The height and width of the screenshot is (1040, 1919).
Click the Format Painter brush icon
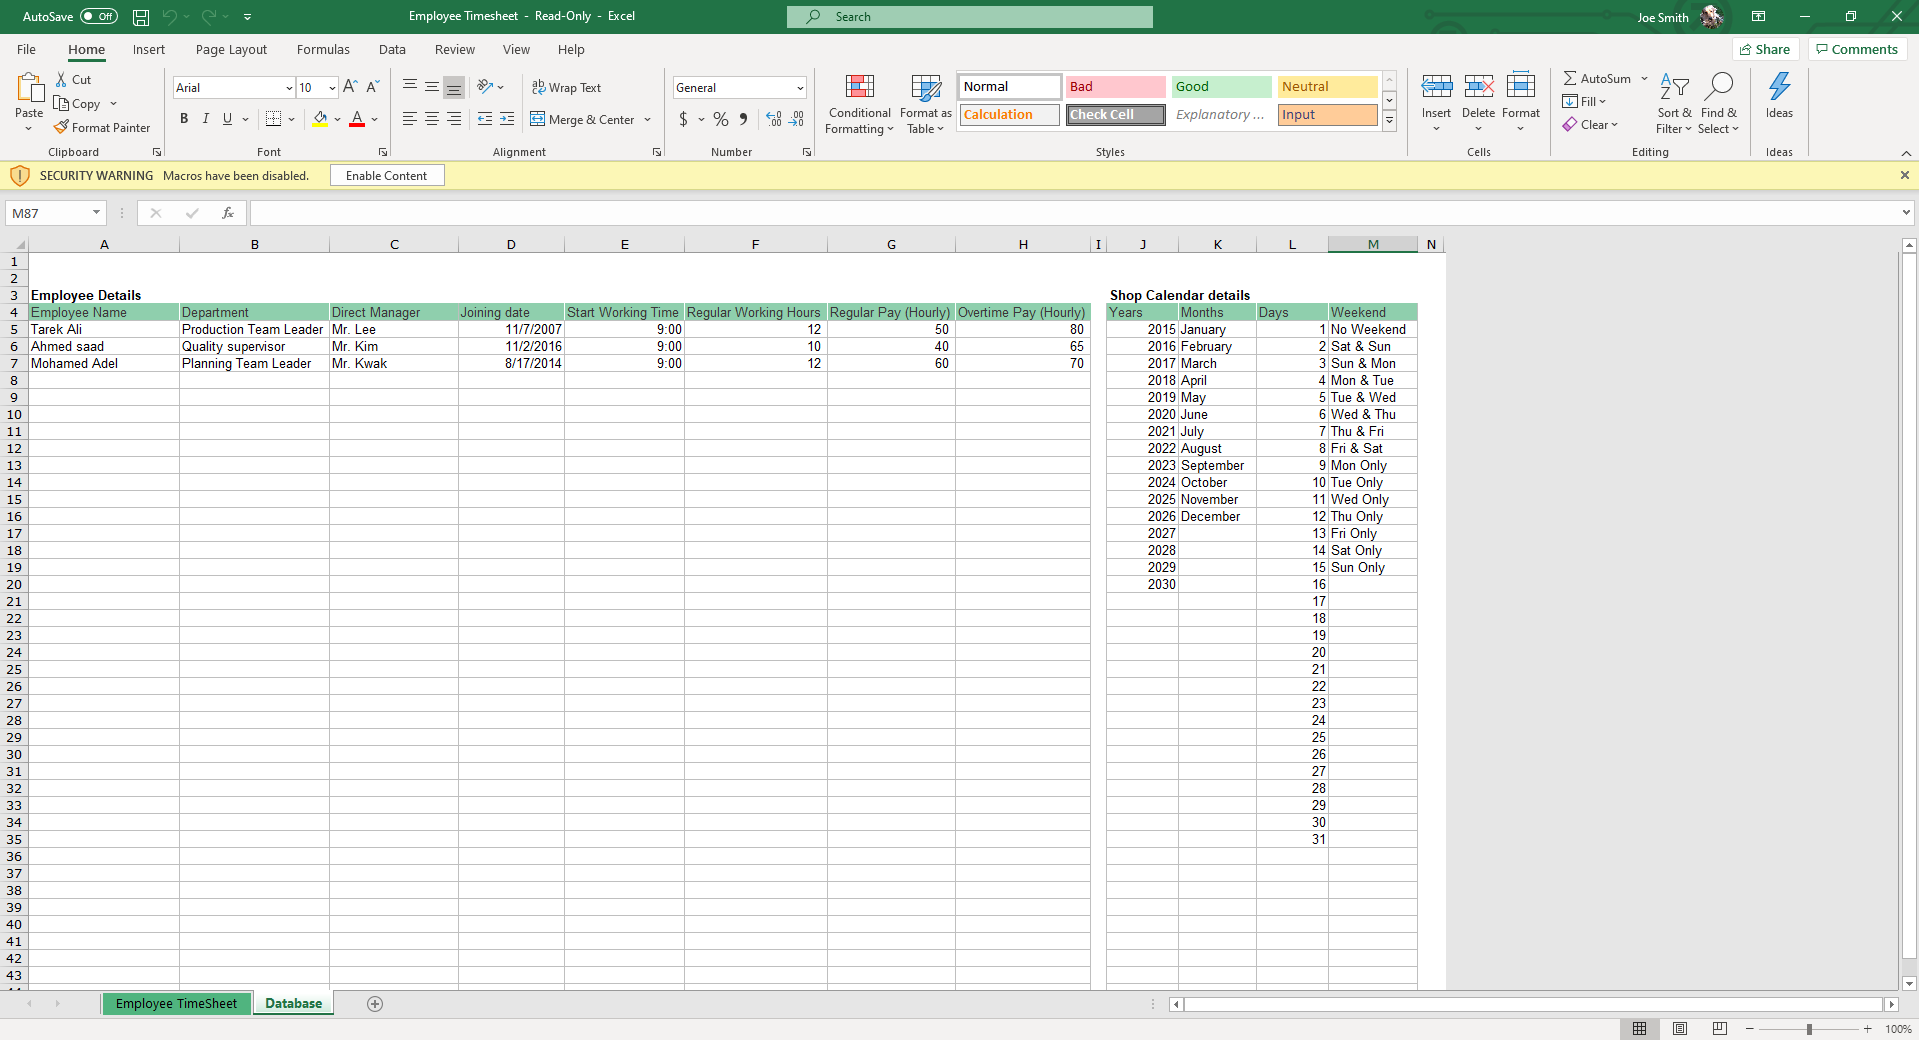62,127
